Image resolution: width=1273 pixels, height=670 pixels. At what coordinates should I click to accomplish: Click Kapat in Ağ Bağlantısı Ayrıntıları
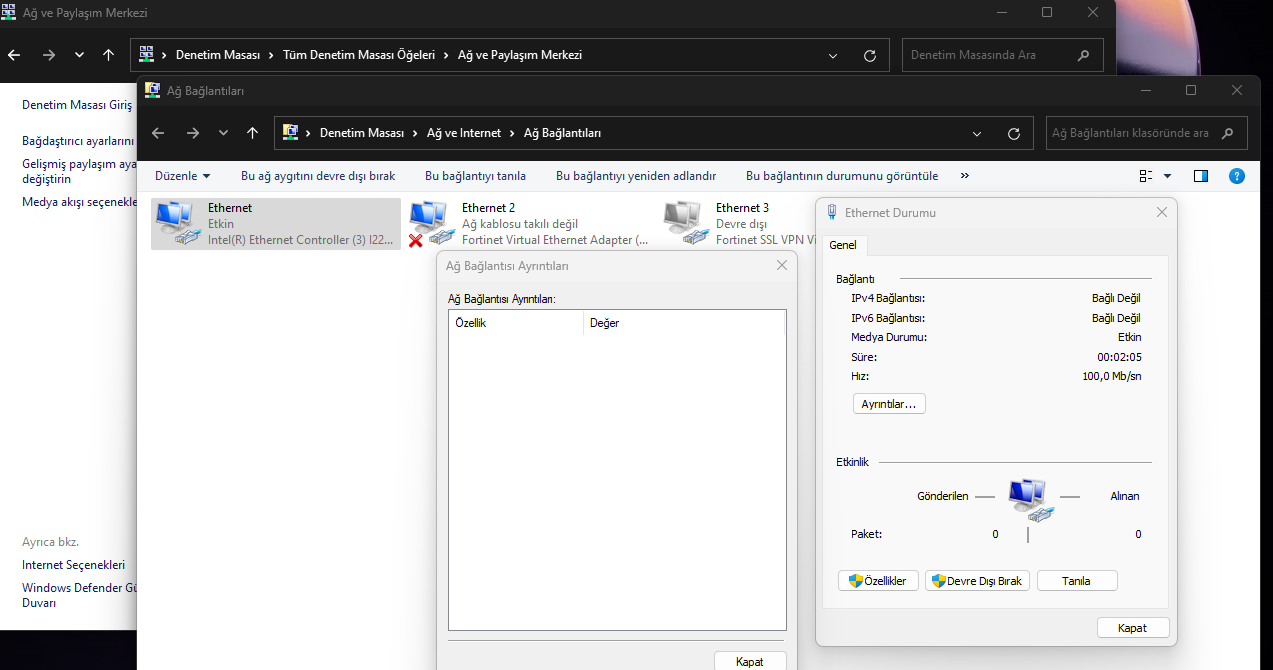750,661
